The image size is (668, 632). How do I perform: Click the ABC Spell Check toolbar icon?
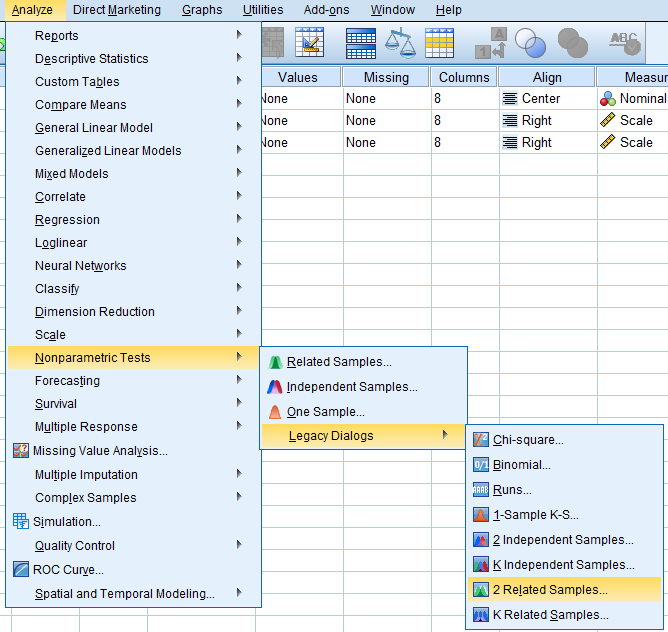(x=625, y=43)
